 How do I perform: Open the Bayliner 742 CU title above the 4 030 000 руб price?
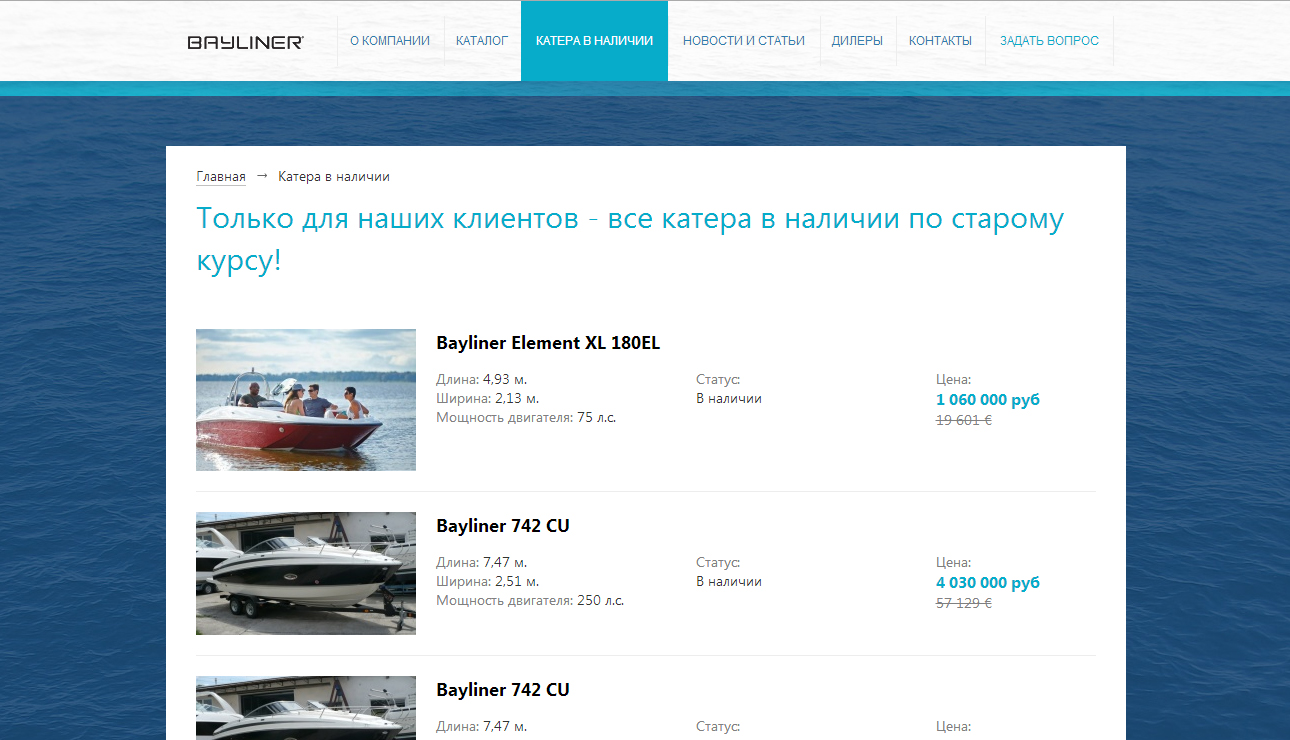[503, 526]
